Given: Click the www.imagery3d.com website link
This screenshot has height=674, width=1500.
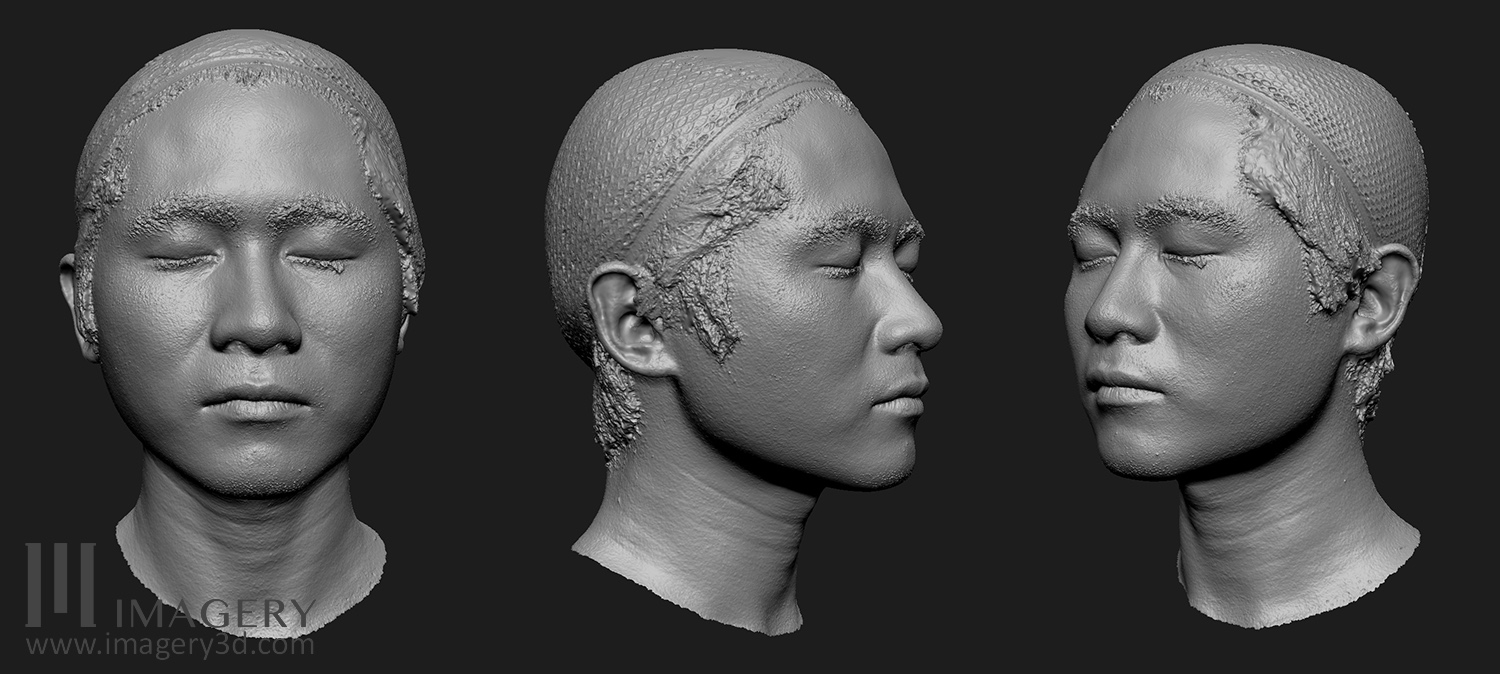Looking at the screenshot, I should (170, 646).
